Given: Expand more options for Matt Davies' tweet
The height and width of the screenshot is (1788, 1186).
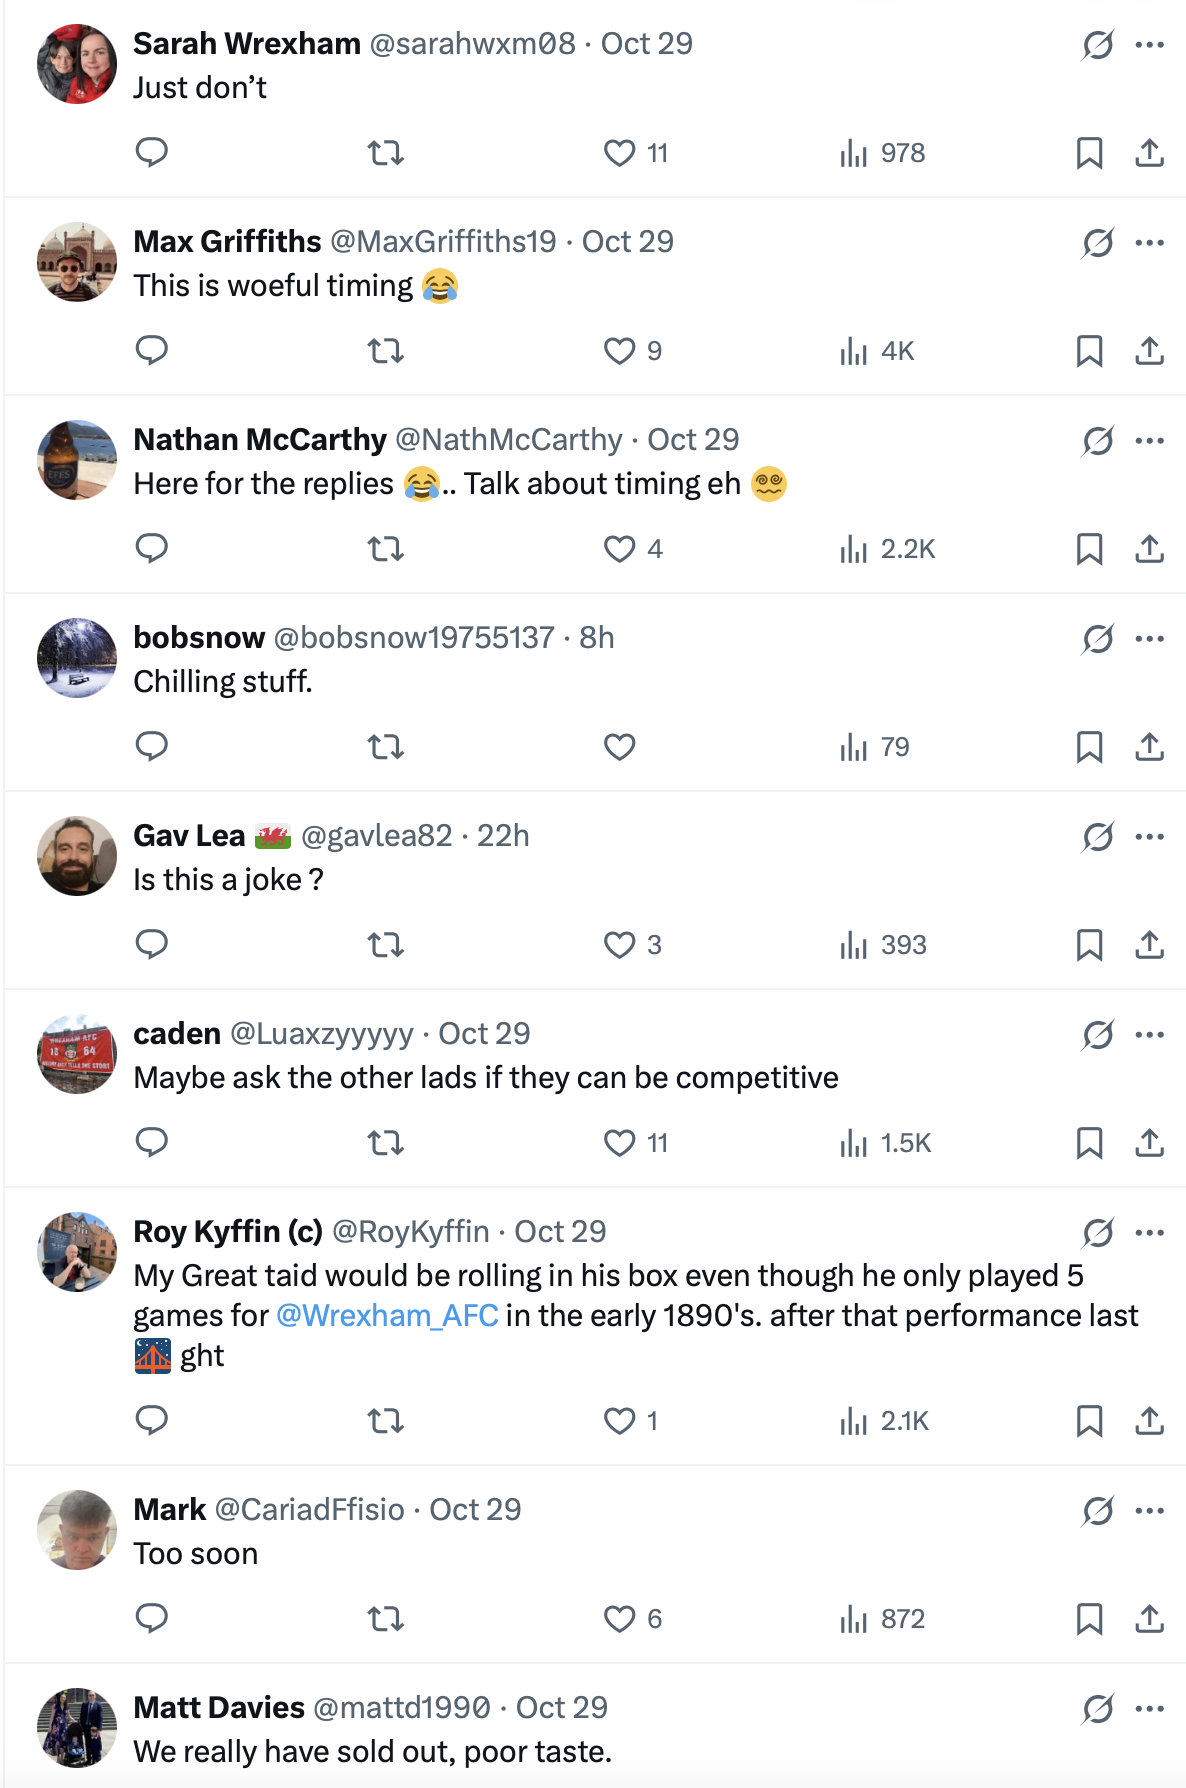Looking at the screenshot, I should click(1150, 1709).
